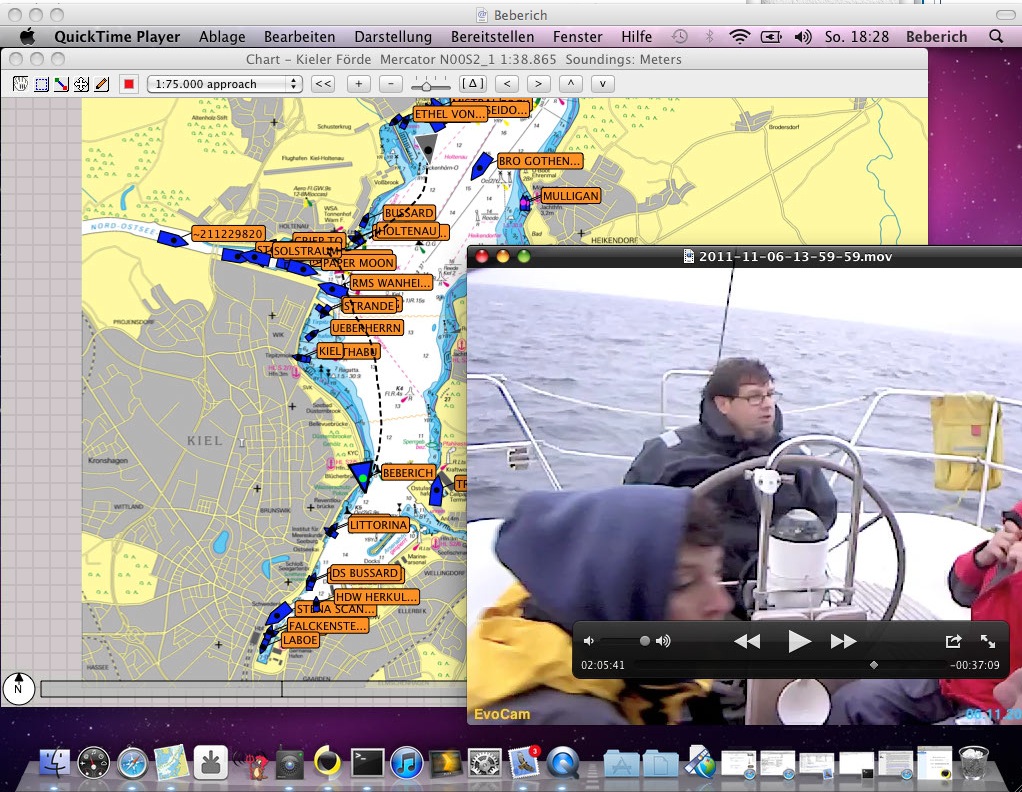Viewport: 1022px width, 792px height.
Task: Open iTunes from the dock
Action: (x=407, y=763)
